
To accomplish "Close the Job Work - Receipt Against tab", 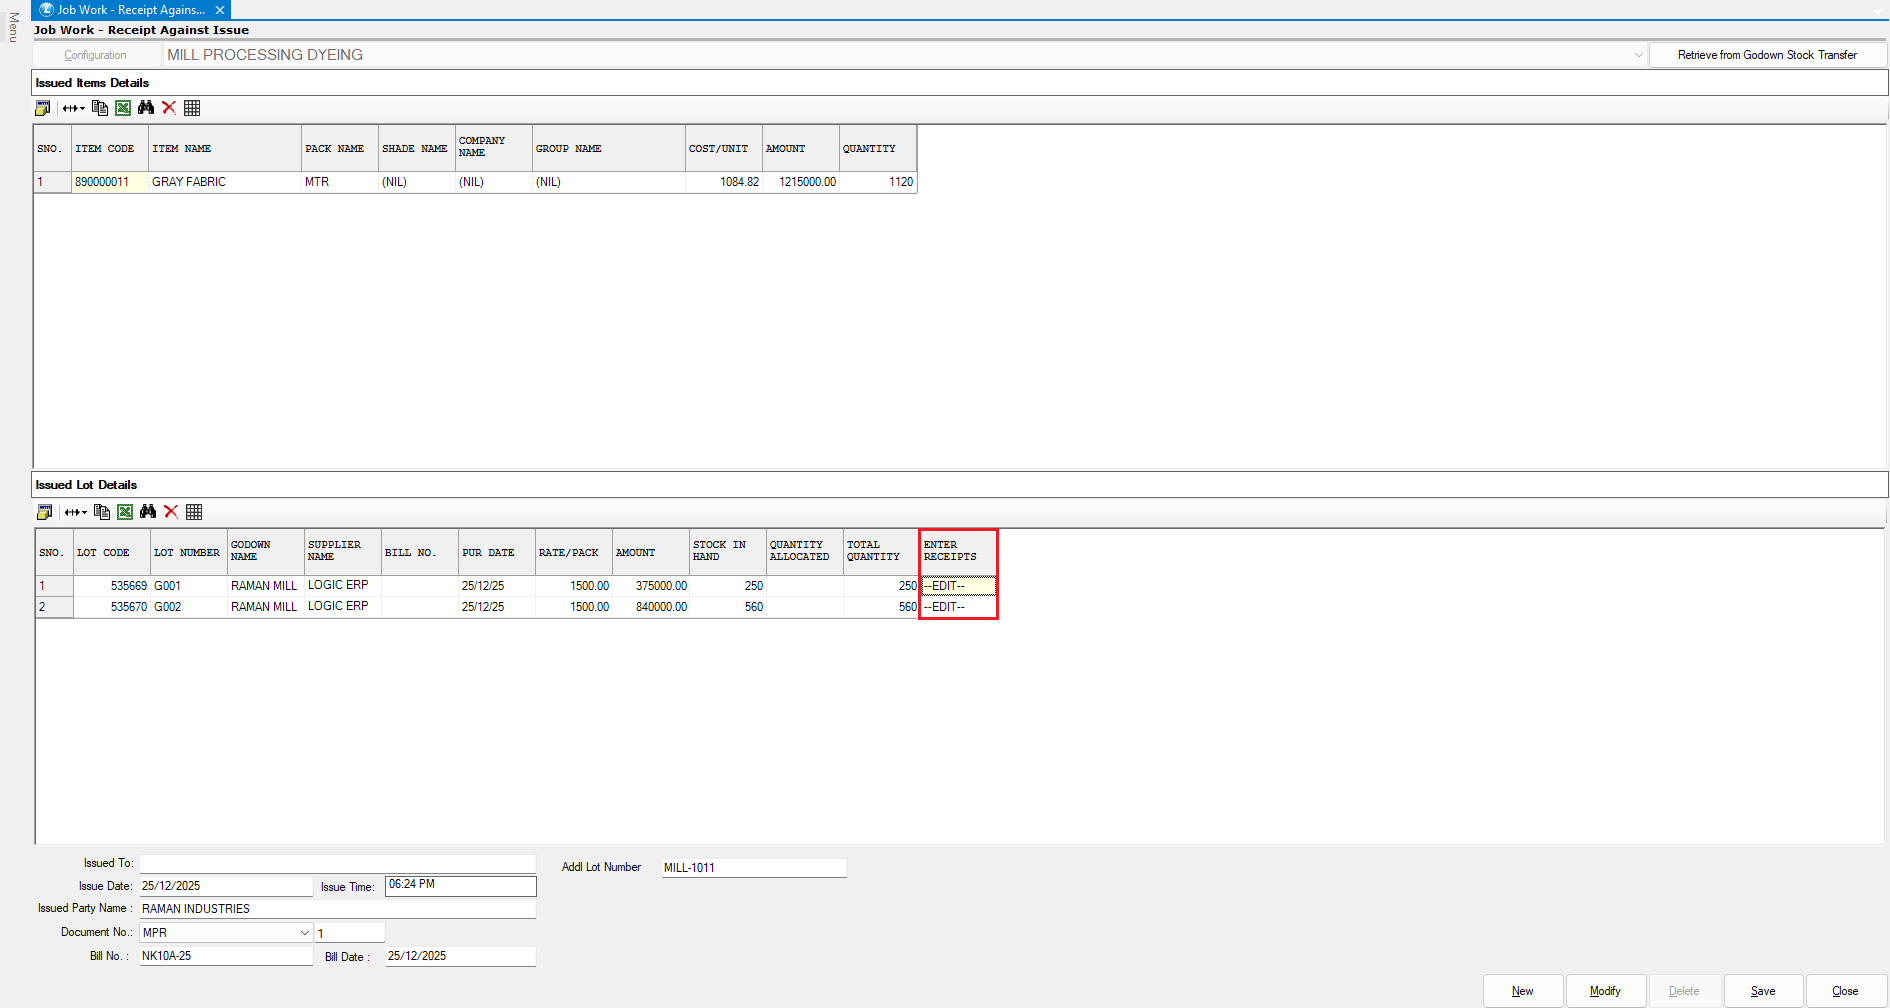I will [x=220, y=10].
